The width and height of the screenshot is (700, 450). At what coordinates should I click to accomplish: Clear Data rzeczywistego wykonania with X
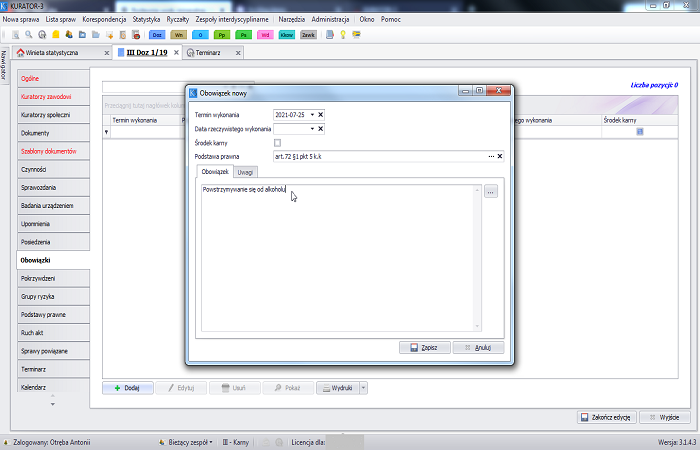click(320, 129)
